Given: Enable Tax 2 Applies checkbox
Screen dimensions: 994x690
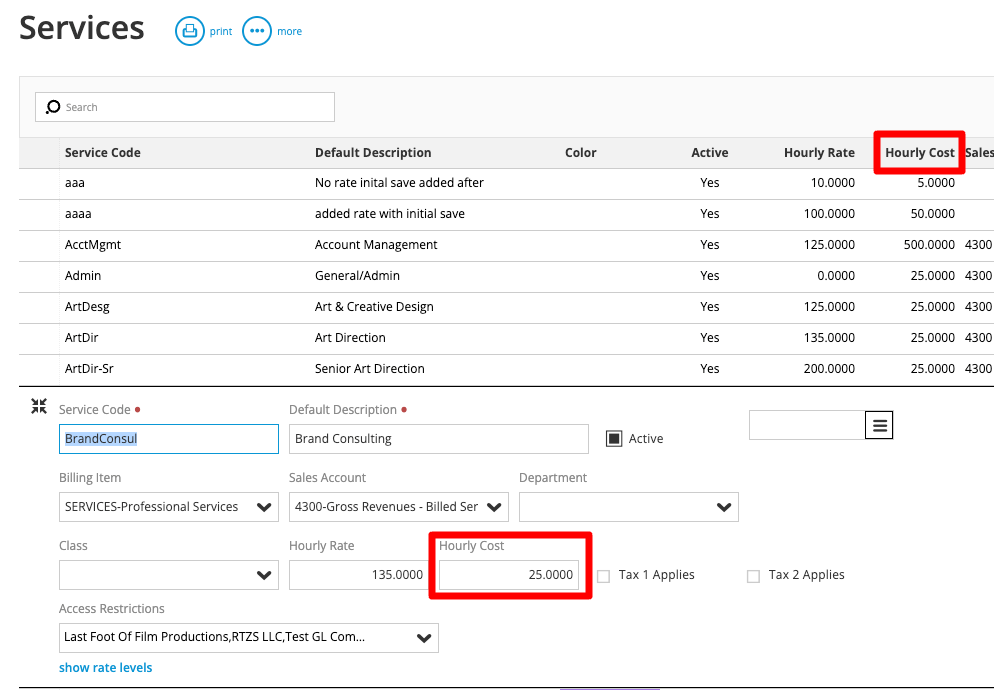Looking at the screenshot, I should click(753, 576).
